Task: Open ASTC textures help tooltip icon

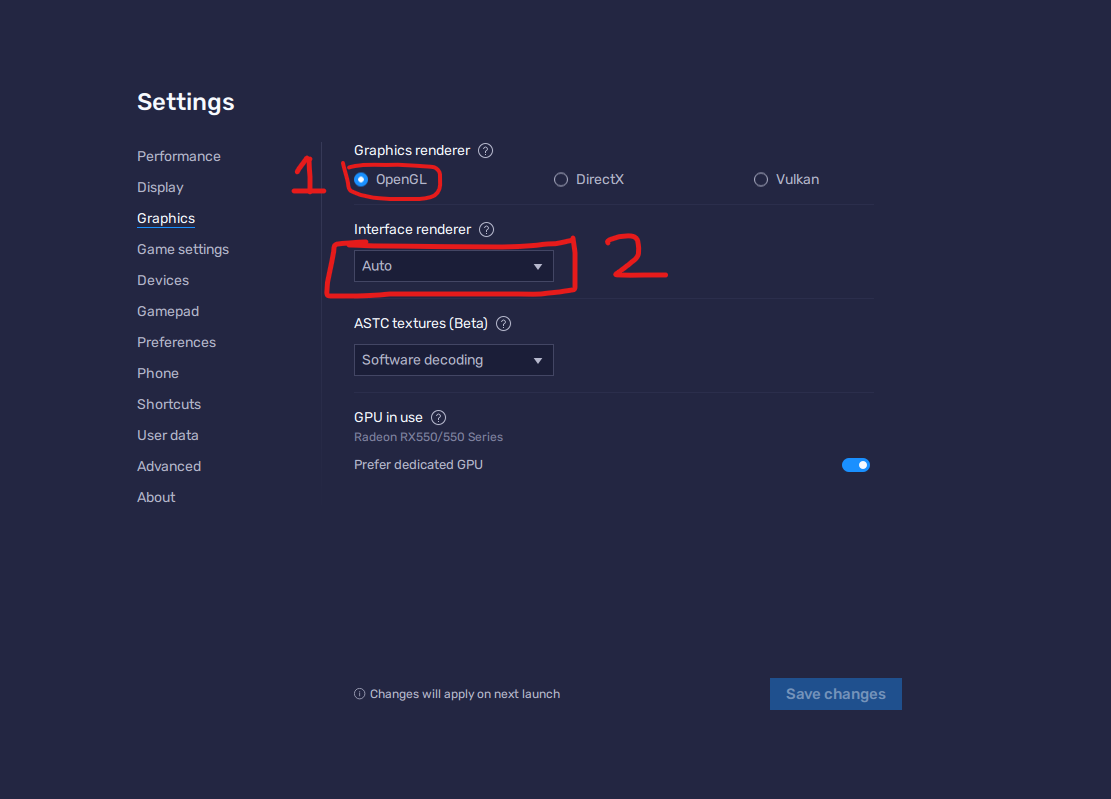Action: 503,324
